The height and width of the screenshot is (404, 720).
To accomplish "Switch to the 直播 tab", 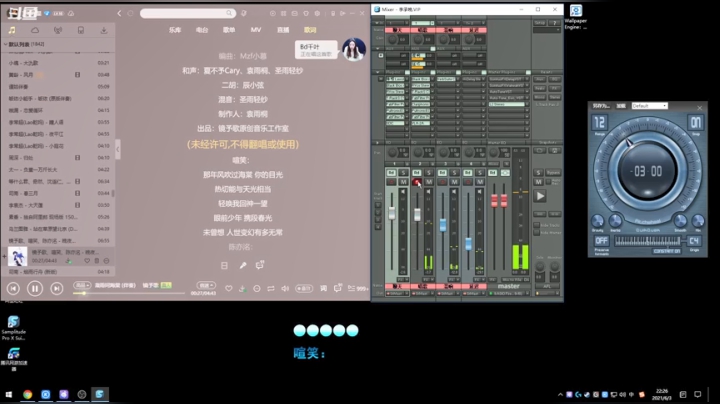I will click(283, 30).
